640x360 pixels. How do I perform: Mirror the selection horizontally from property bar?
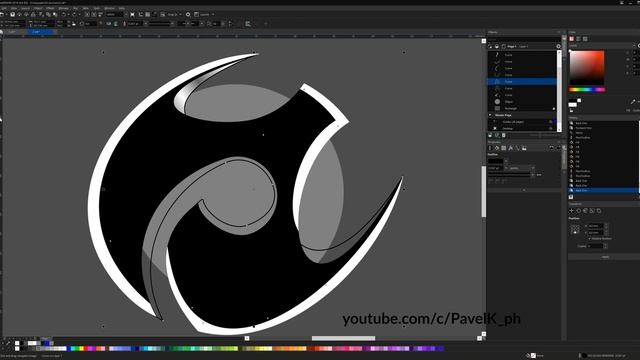[109, 24]
